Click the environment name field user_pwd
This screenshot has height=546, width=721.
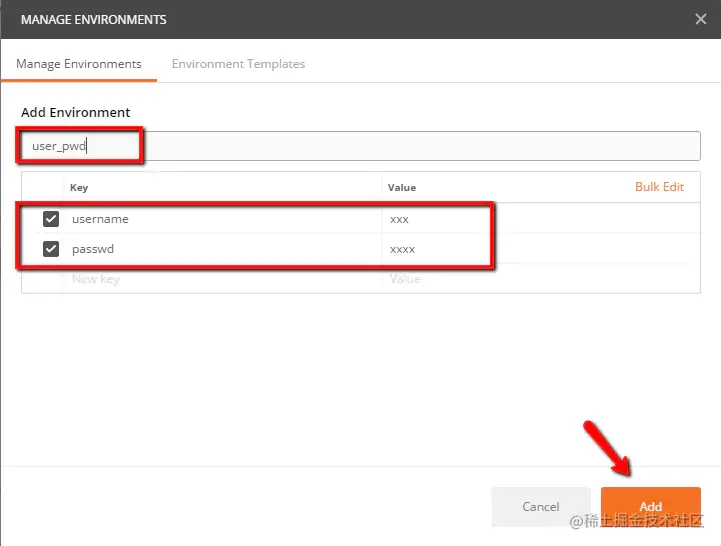[360, 146]
